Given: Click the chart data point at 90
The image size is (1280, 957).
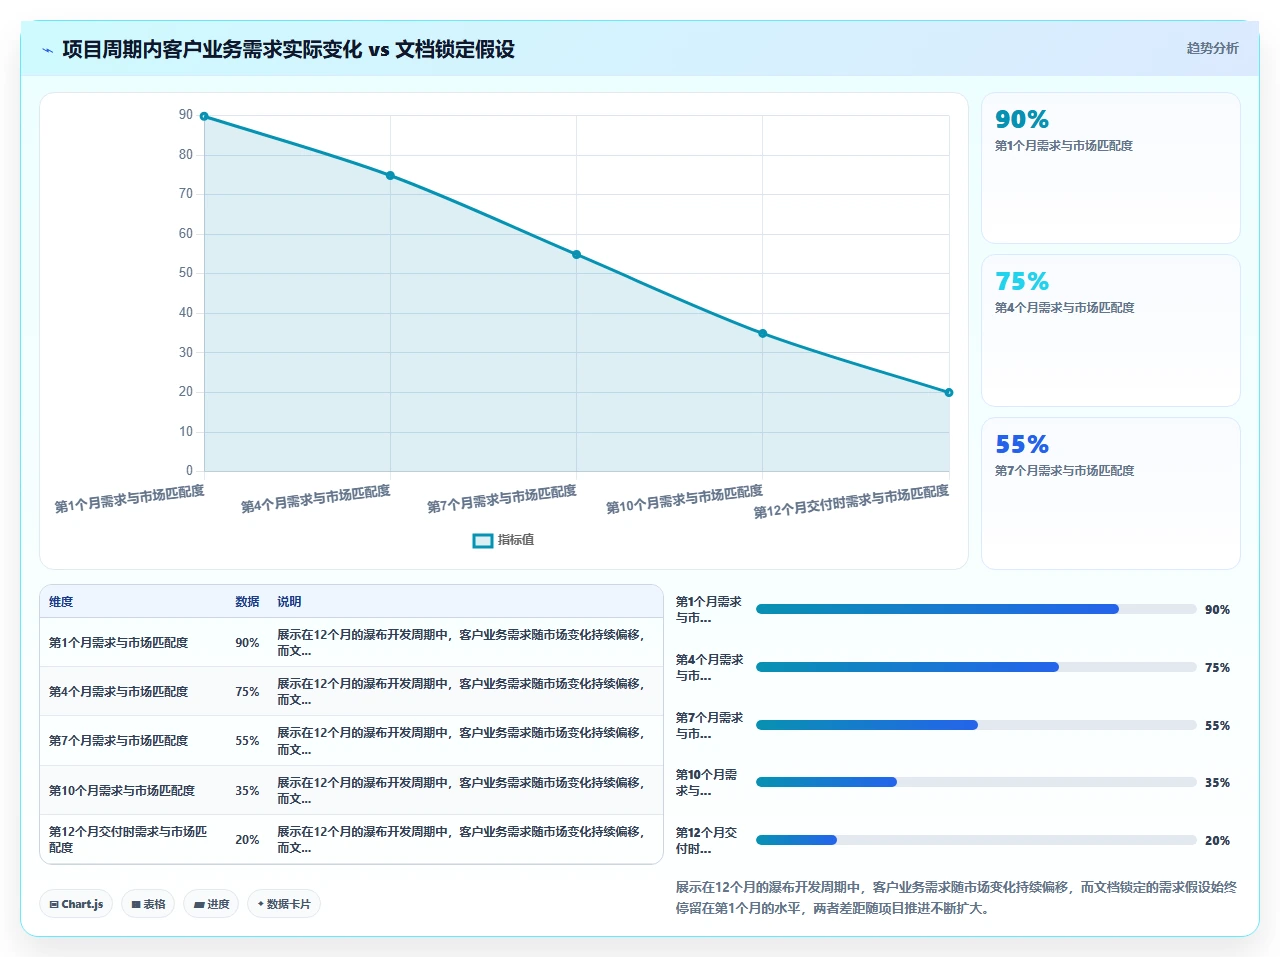Looking at the screenshot, I should (204, 116).
